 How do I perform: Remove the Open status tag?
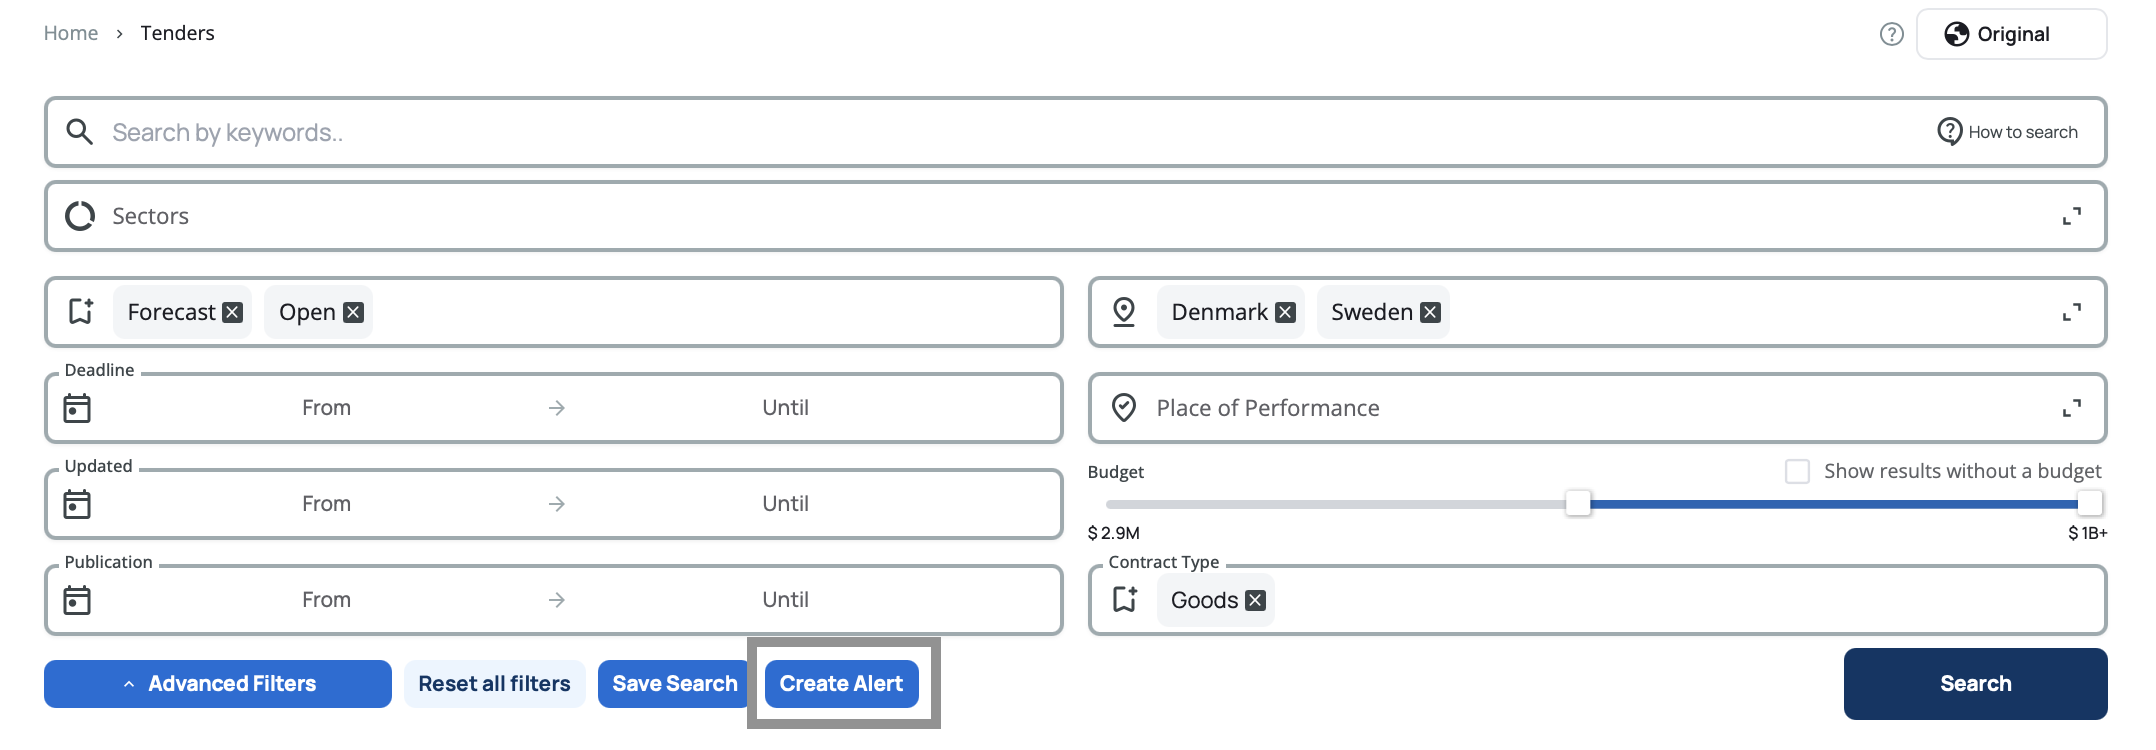[353, 313]
